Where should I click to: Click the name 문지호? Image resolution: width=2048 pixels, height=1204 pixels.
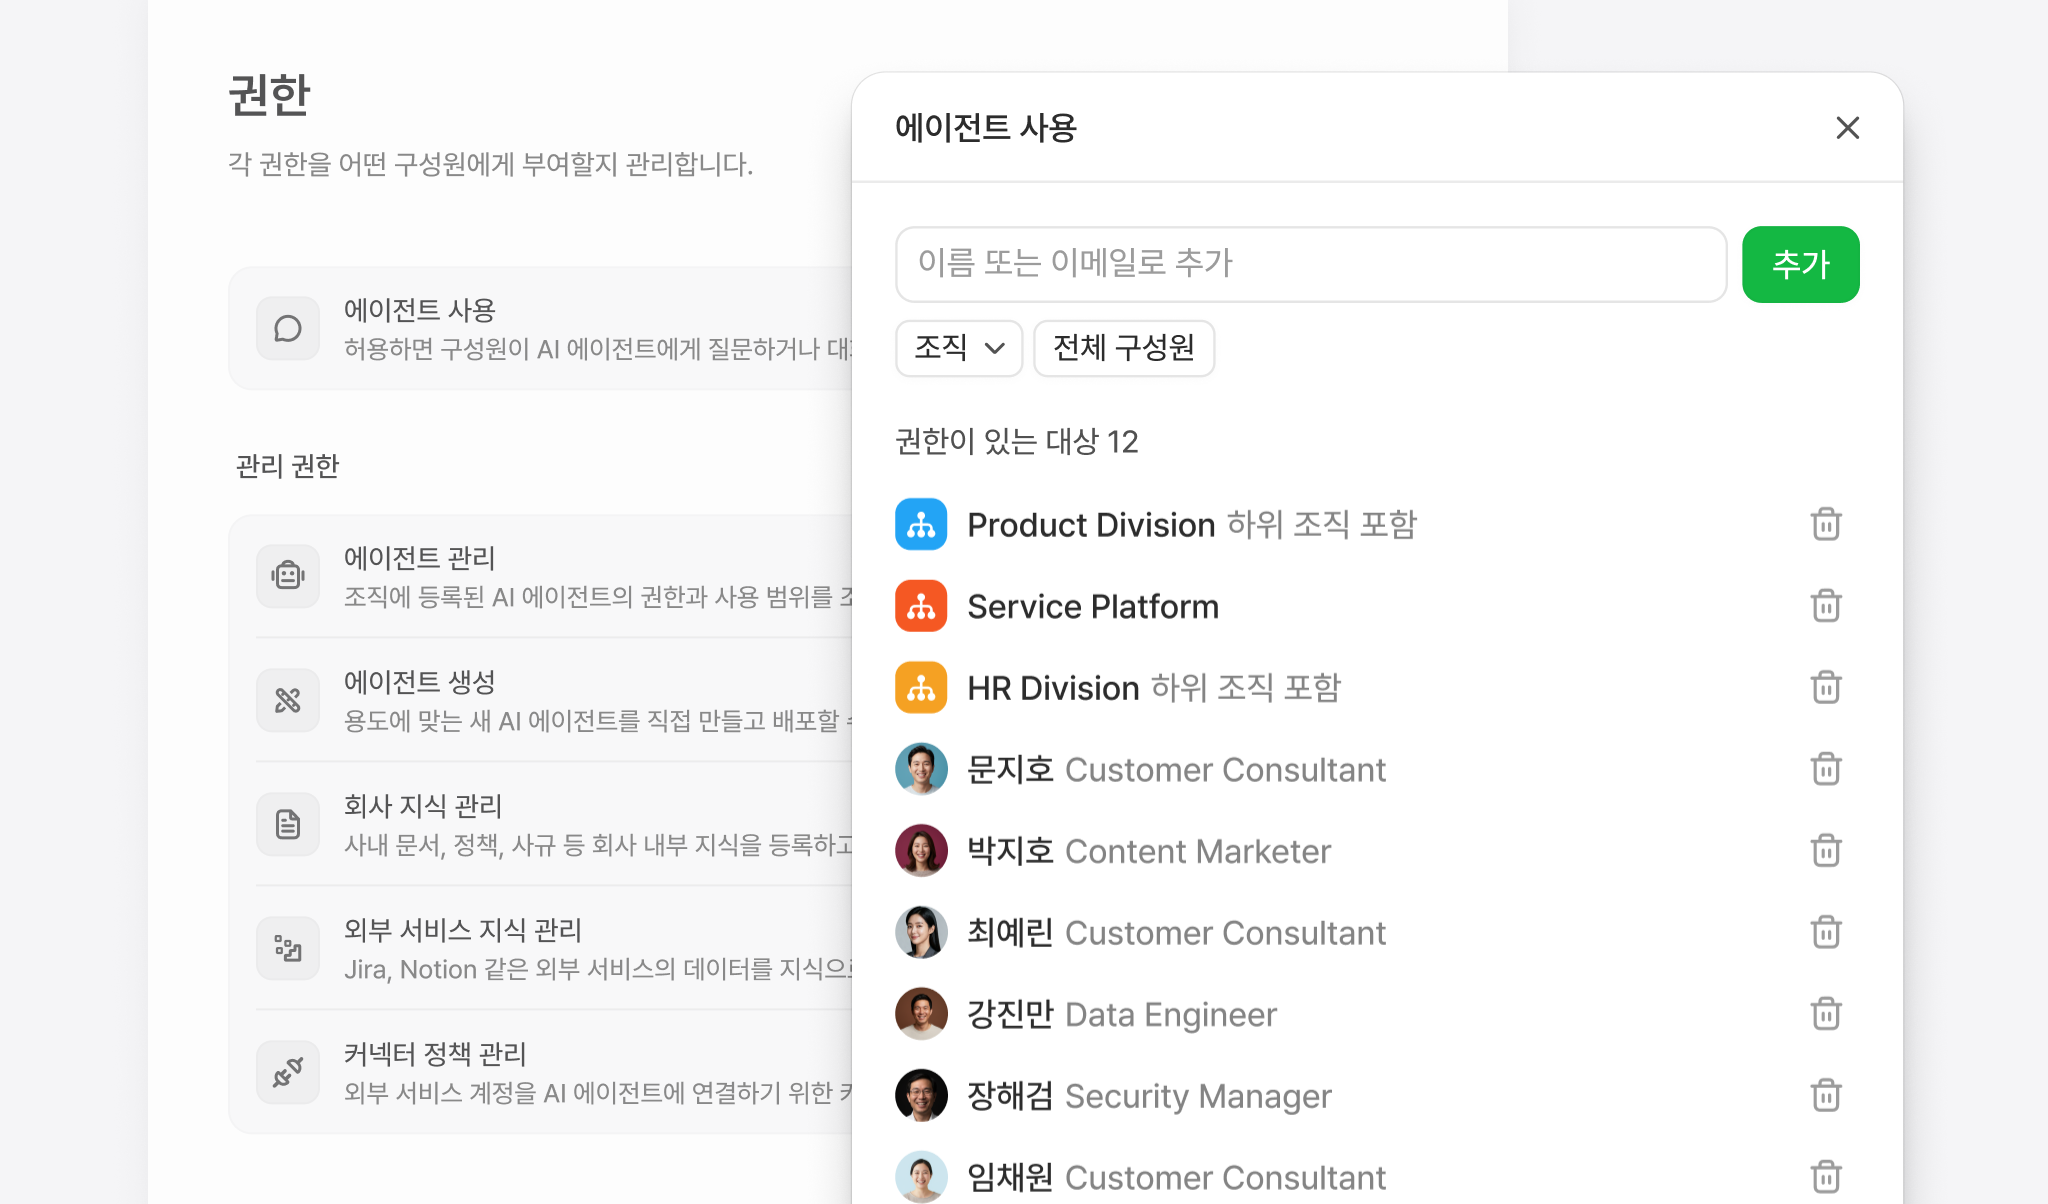click(1010, 769)
